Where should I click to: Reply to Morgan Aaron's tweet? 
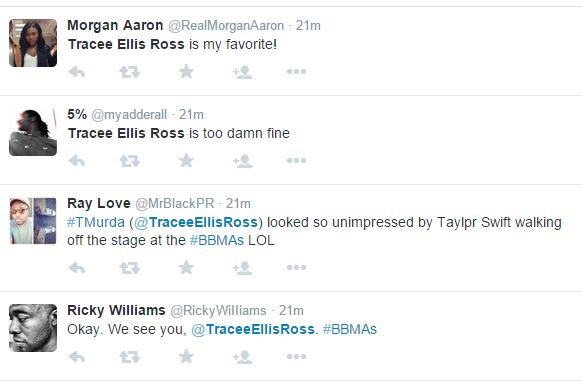77,72
